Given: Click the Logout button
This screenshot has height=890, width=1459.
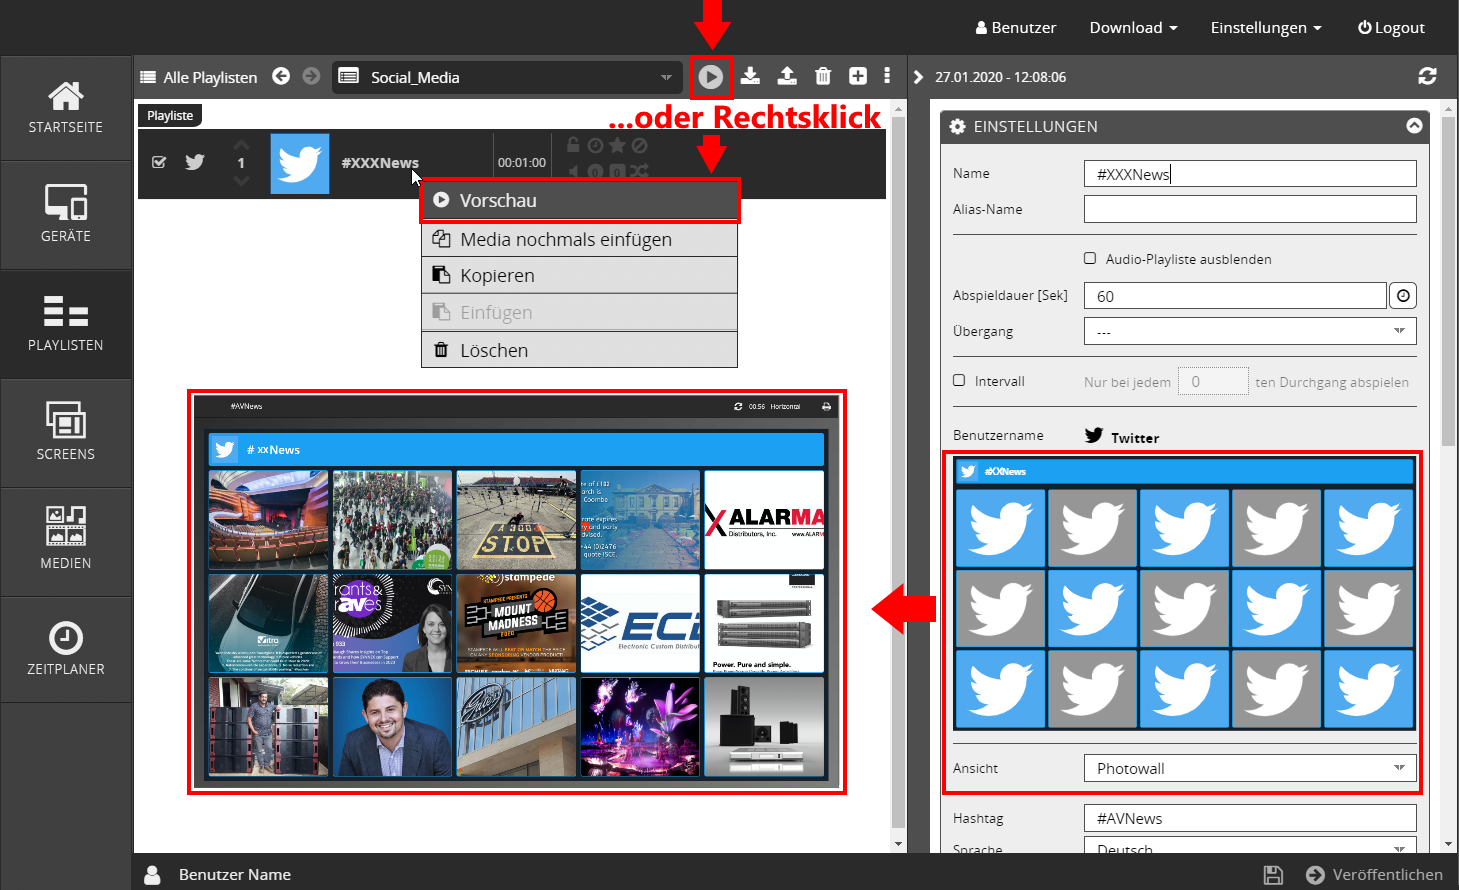Looking at the screenshot, I should (x=1391, y=28).
